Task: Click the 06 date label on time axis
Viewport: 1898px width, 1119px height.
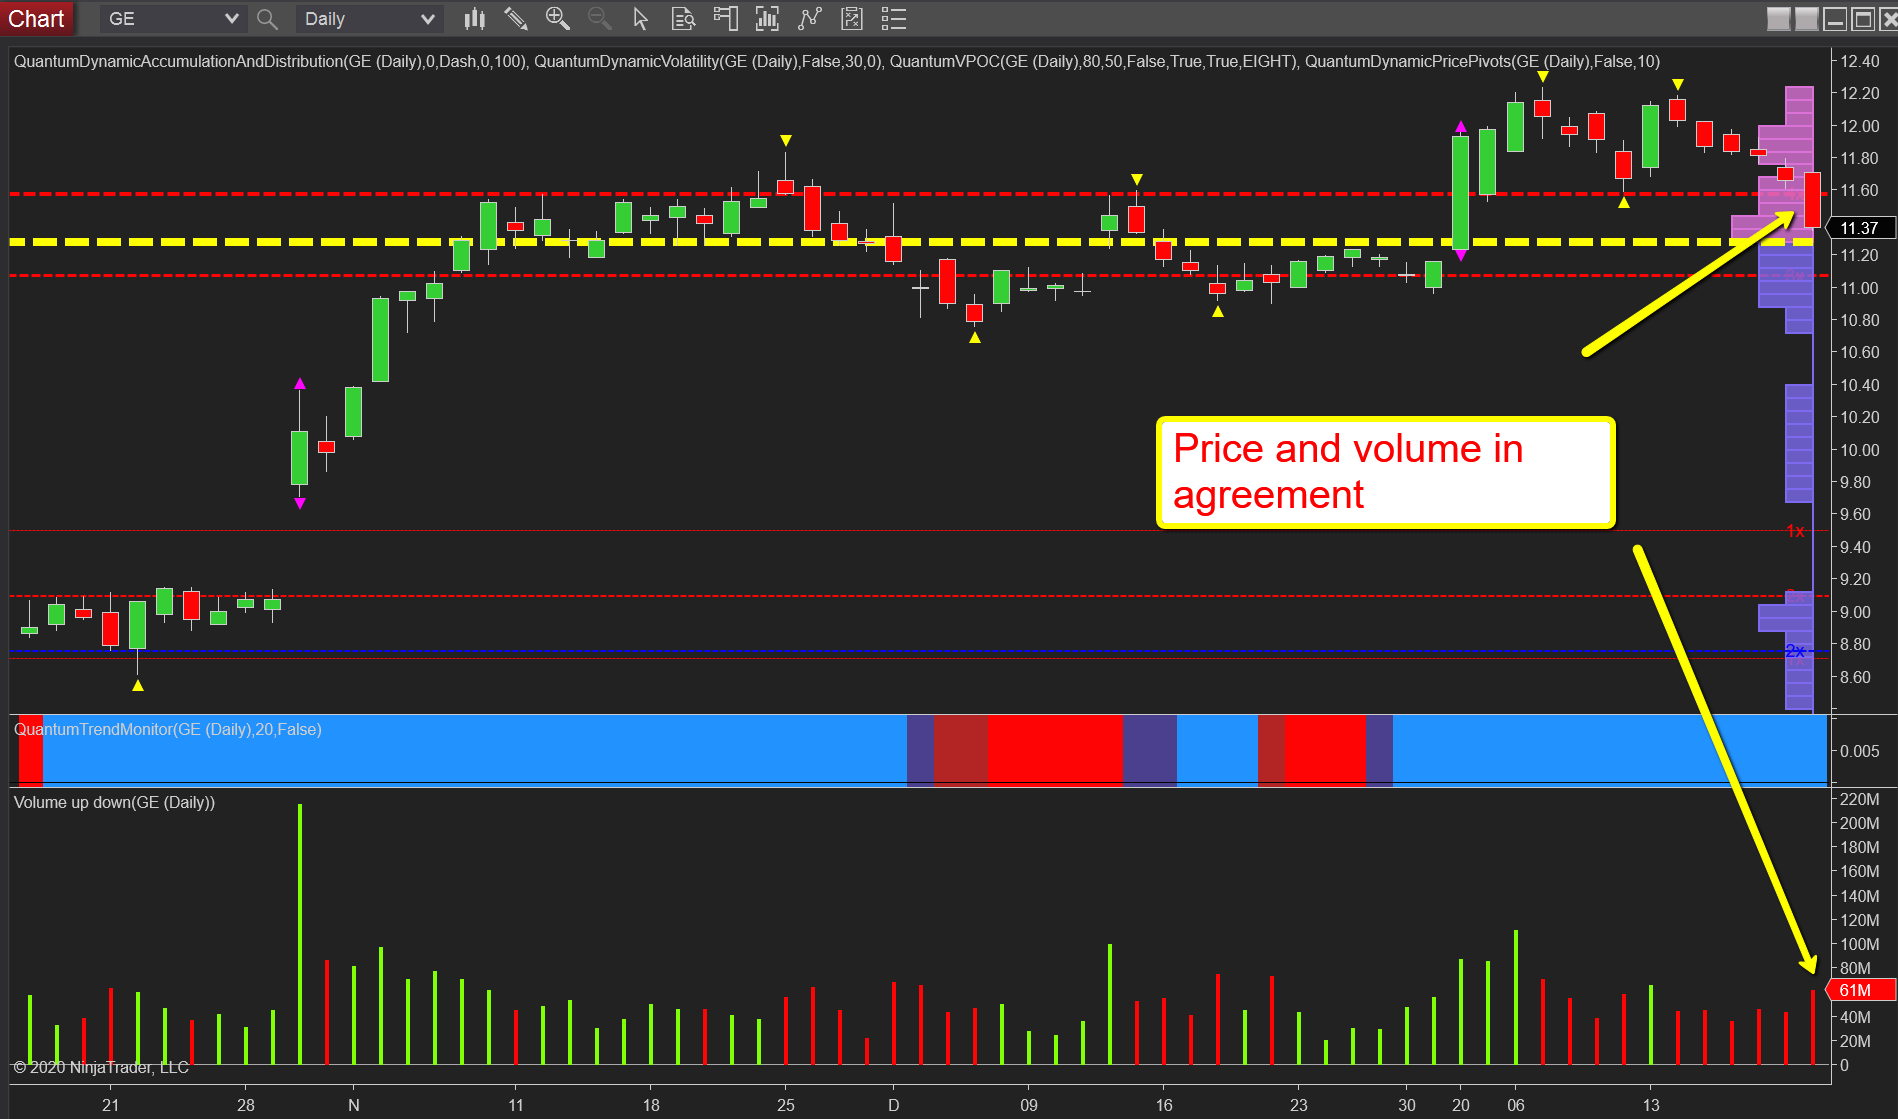Action: click(x=1516, y=1105)
